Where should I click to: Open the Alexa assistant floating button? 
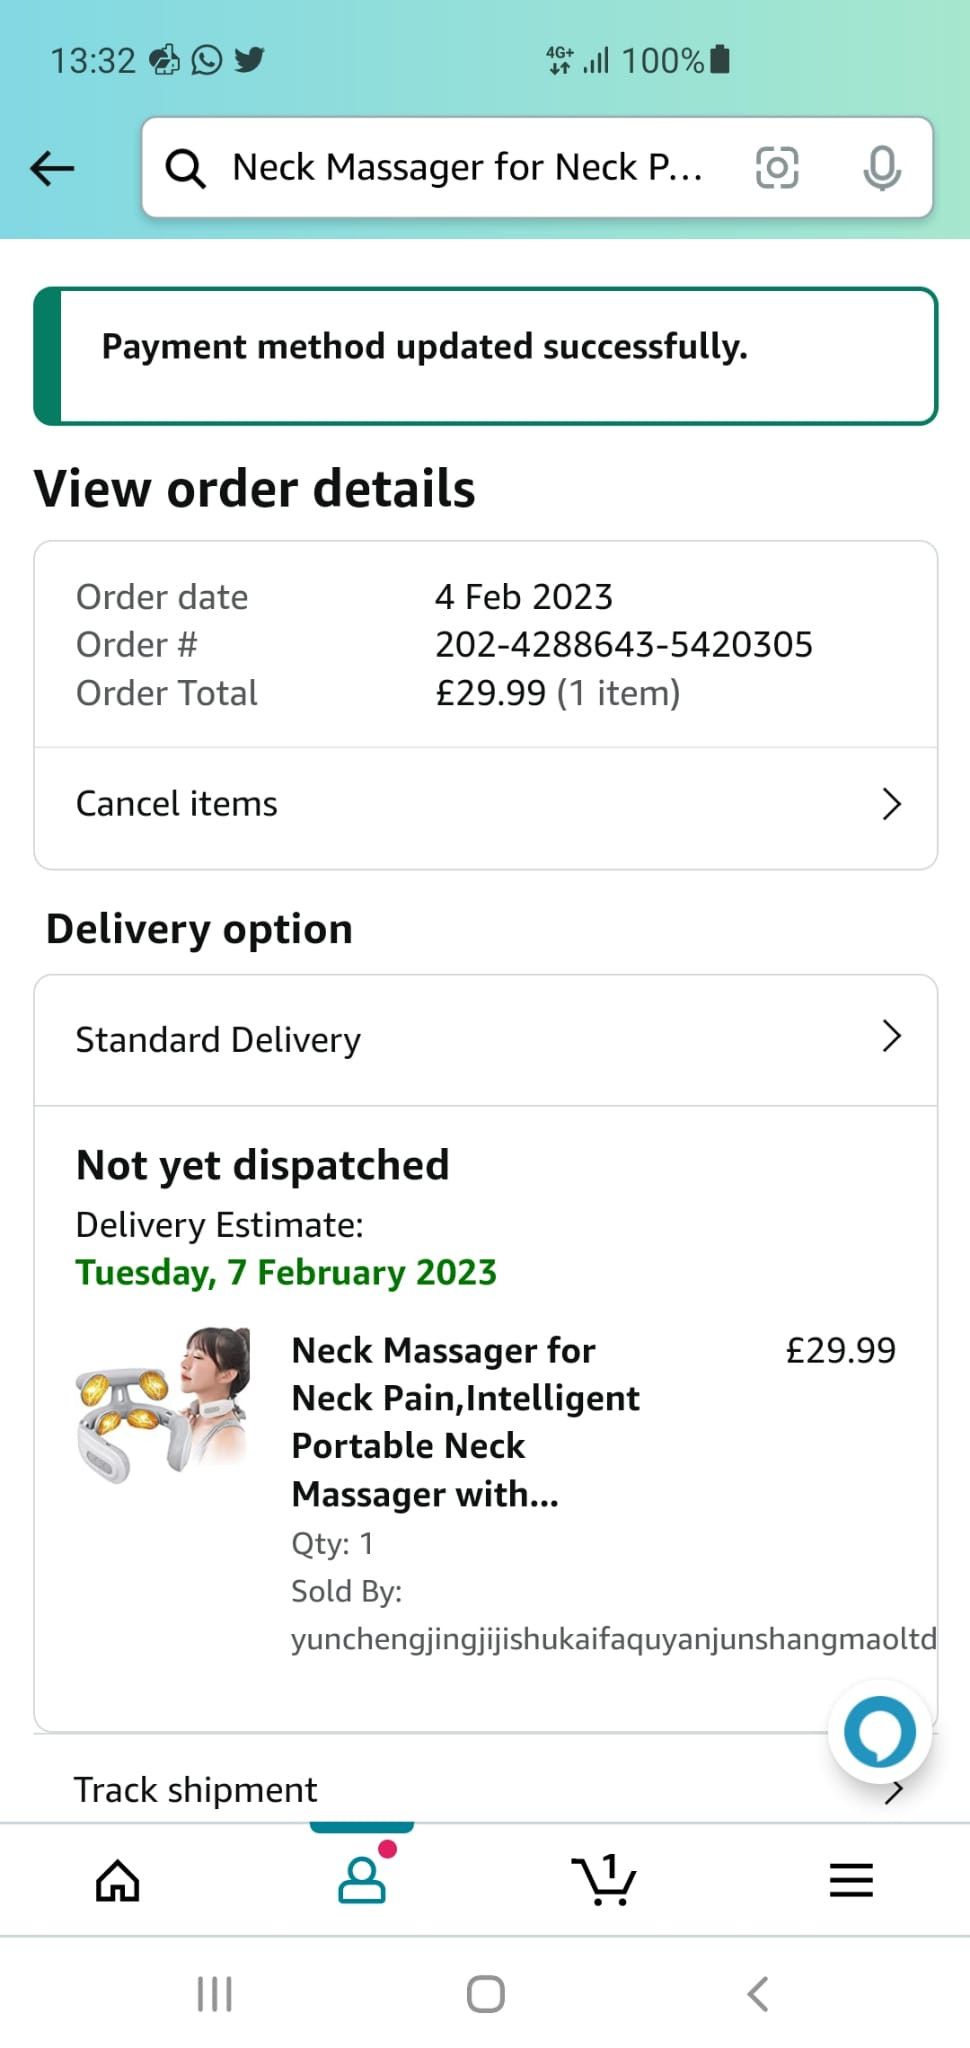(x=879, y=1733)
